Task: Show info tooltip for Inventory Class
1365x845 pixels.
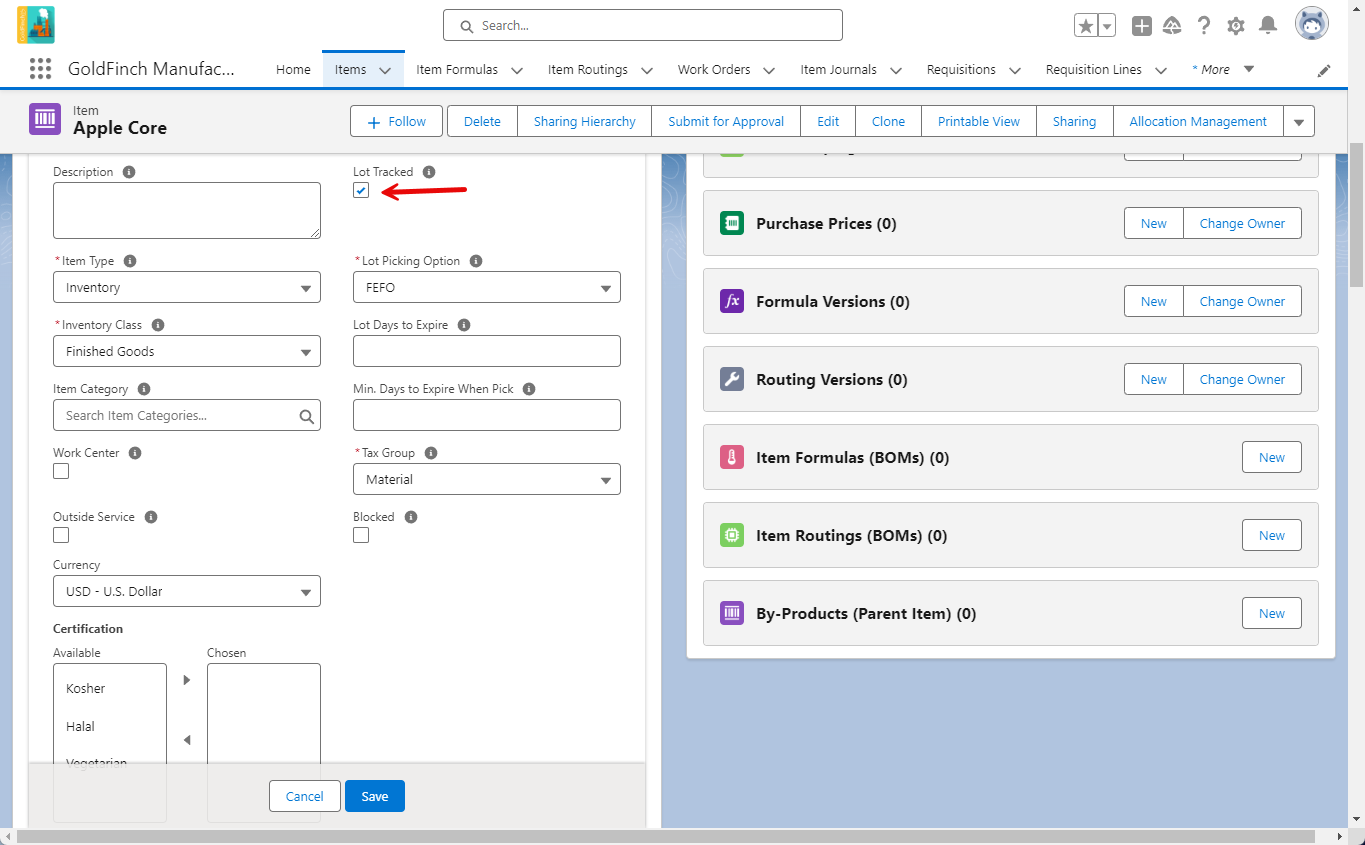Action: [x=158, y=325]
